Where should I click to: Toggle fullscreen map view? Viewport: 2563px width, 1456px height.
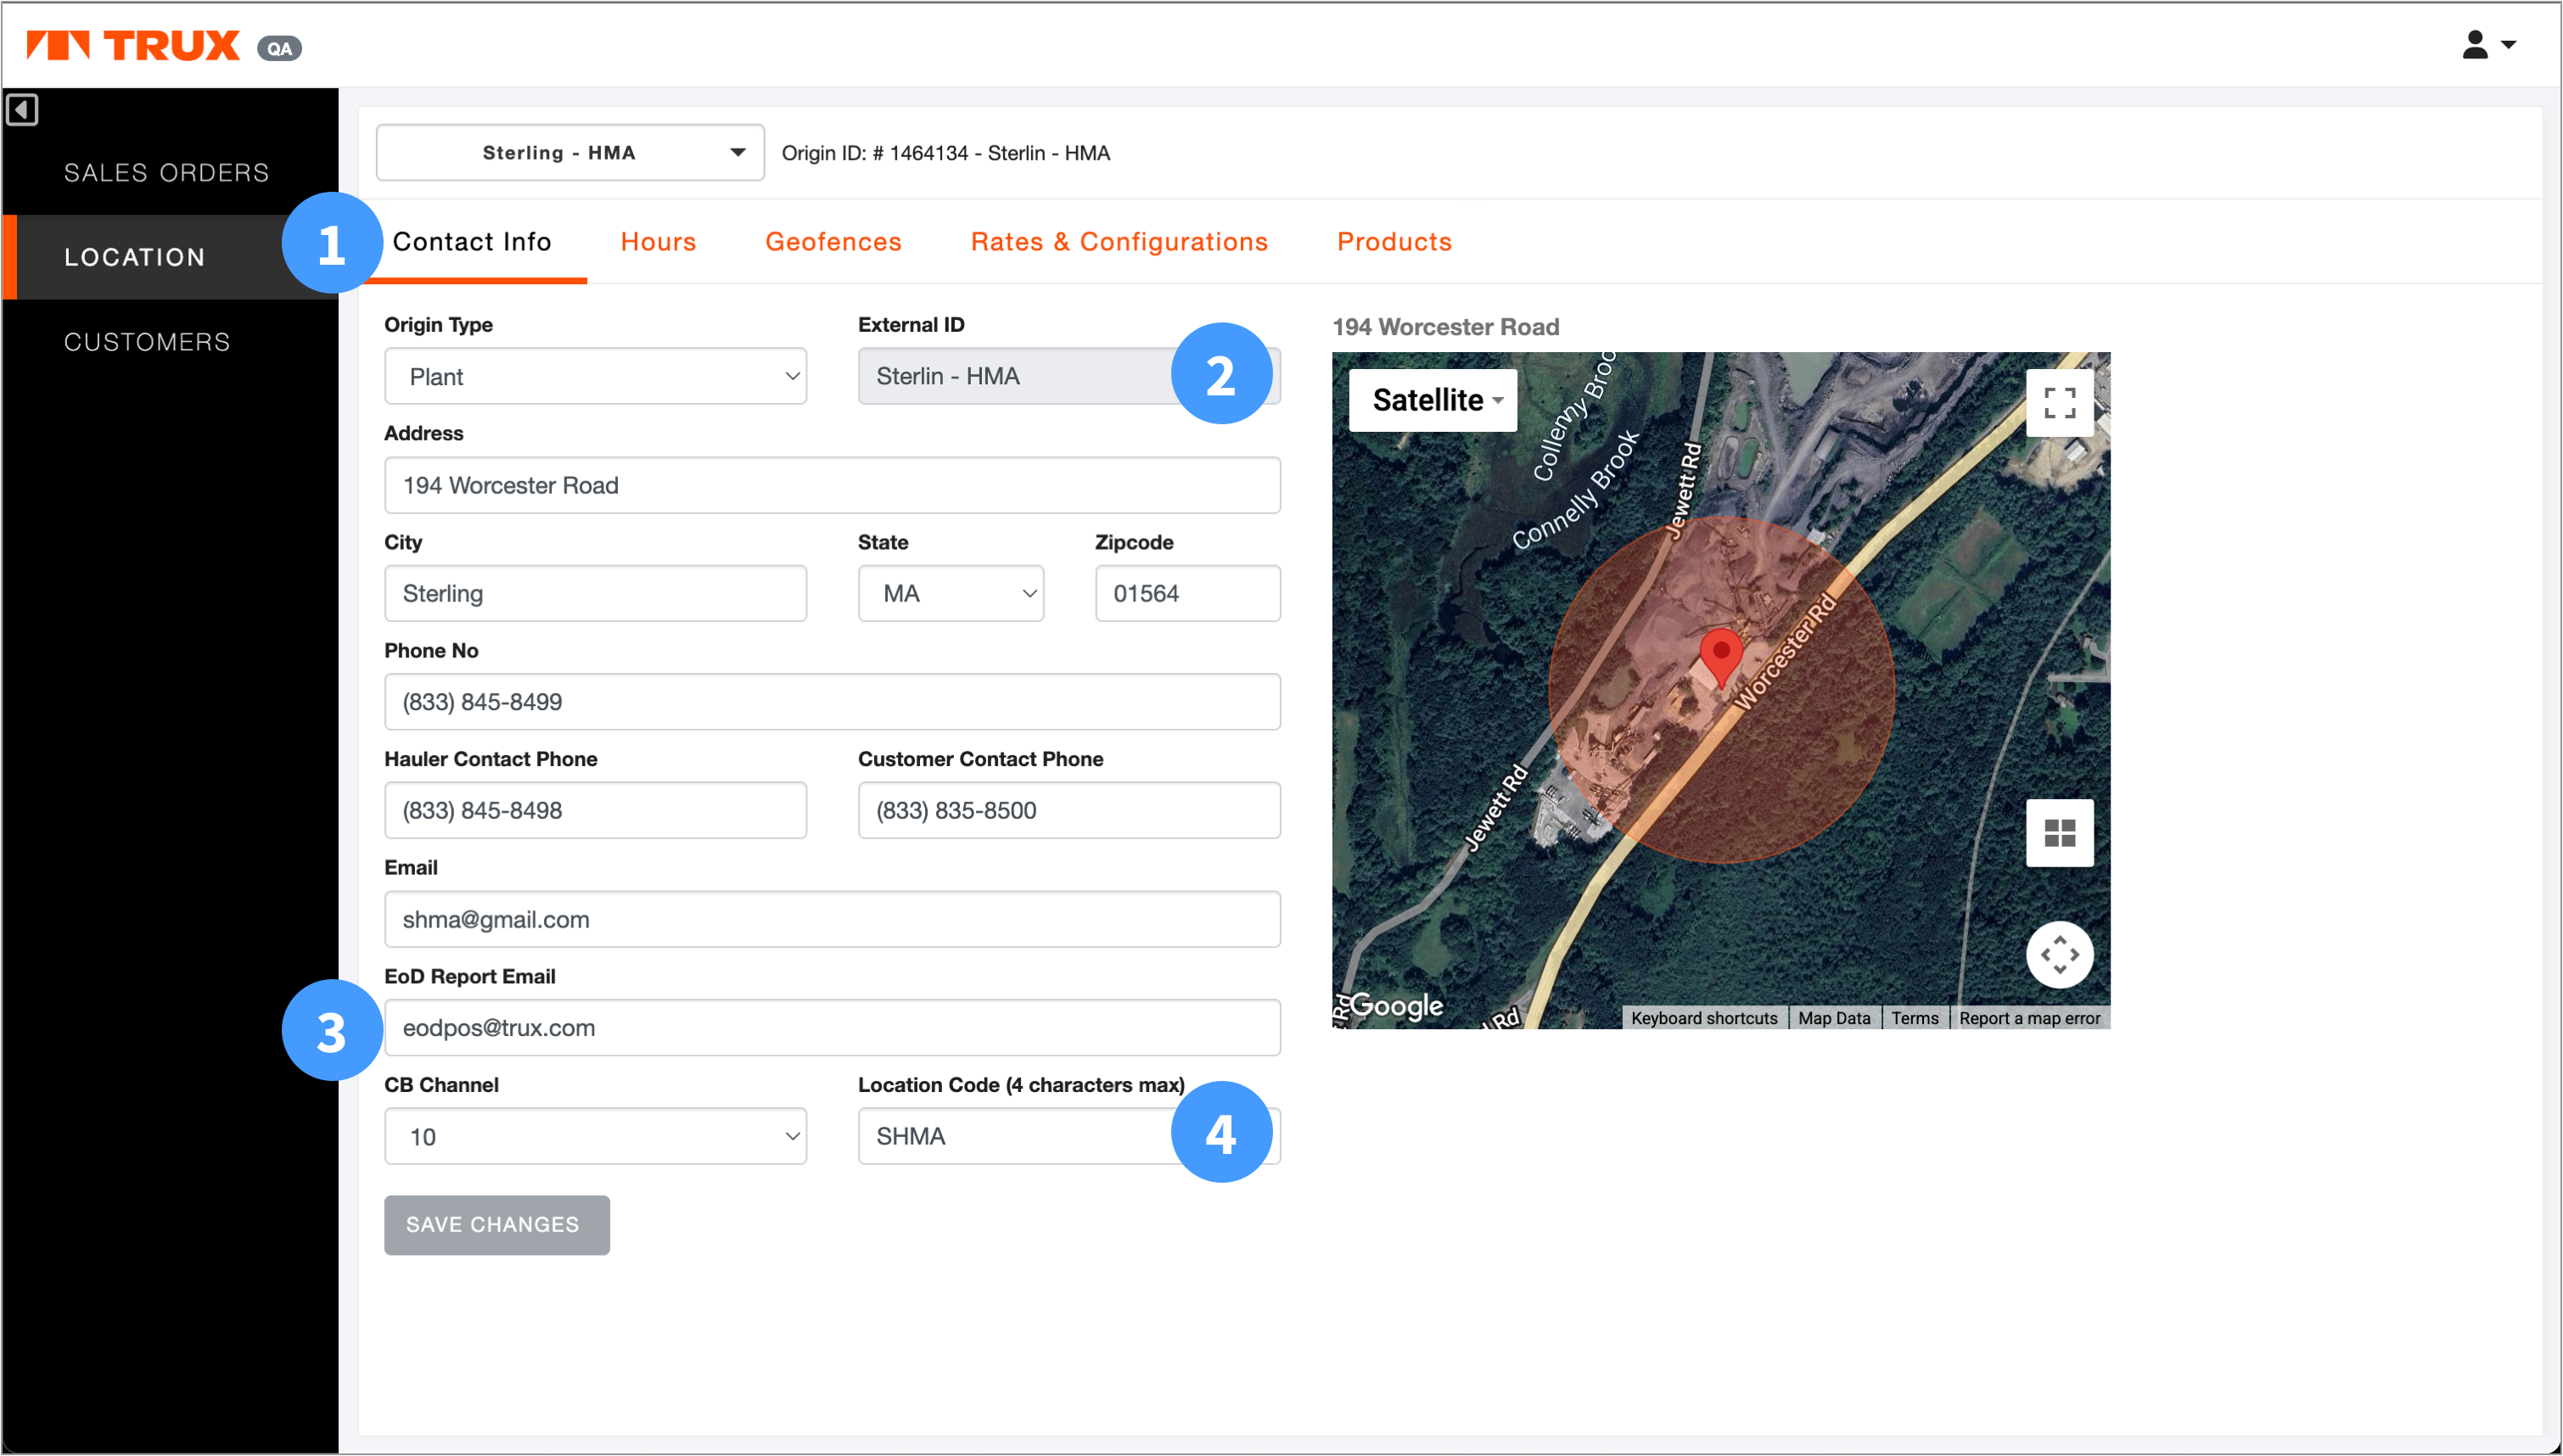tap(2059, 402)
